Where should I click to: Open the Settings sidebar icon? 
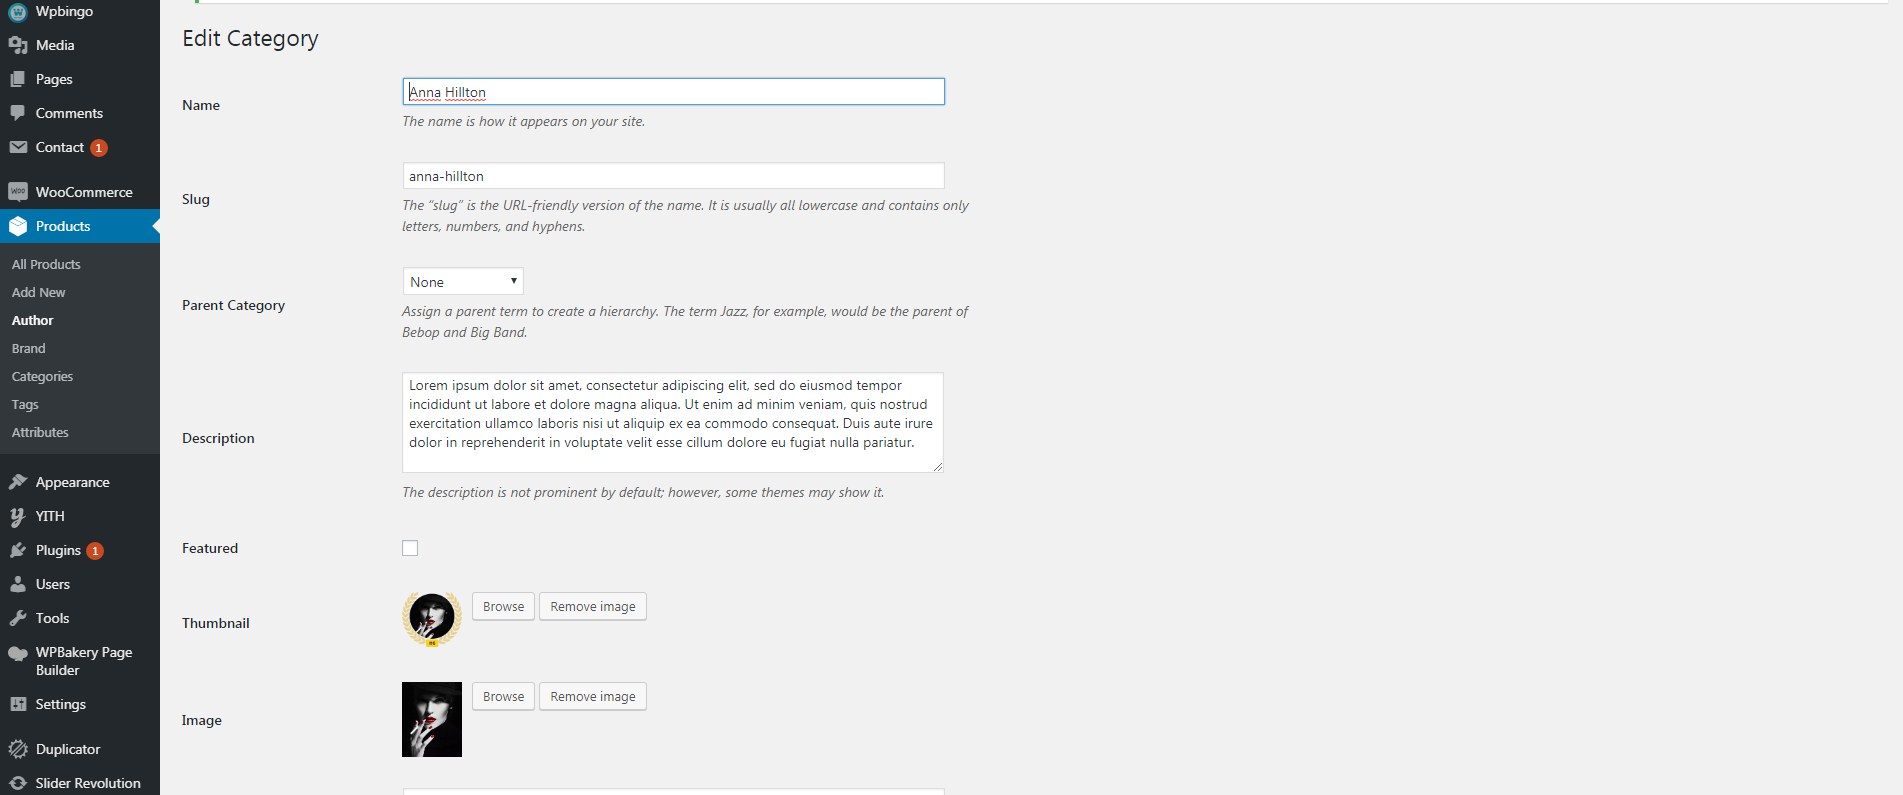click(x=17, y=704)
